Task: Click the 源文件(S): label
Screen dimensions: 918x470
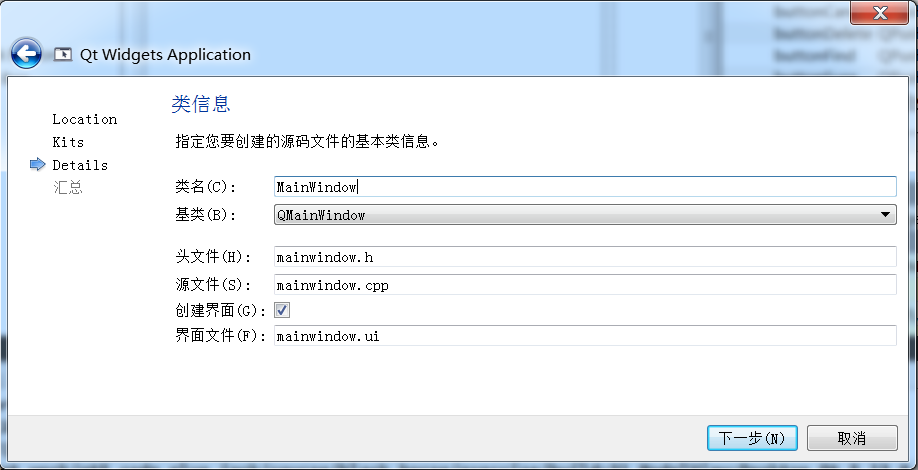Action: click(213, 285)
